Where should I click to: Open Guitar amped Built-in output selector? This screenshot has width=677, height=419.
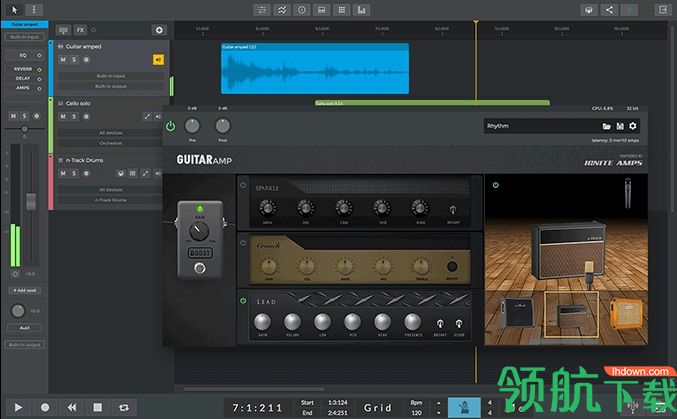coord(111,86)
